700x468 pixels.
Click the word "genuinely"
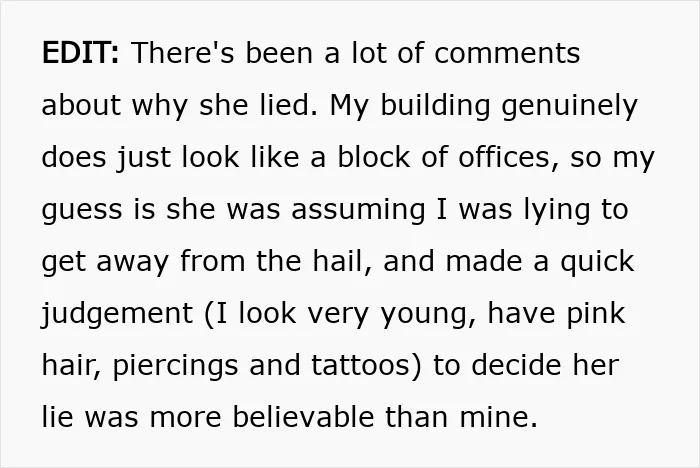[x=570, y=107]
